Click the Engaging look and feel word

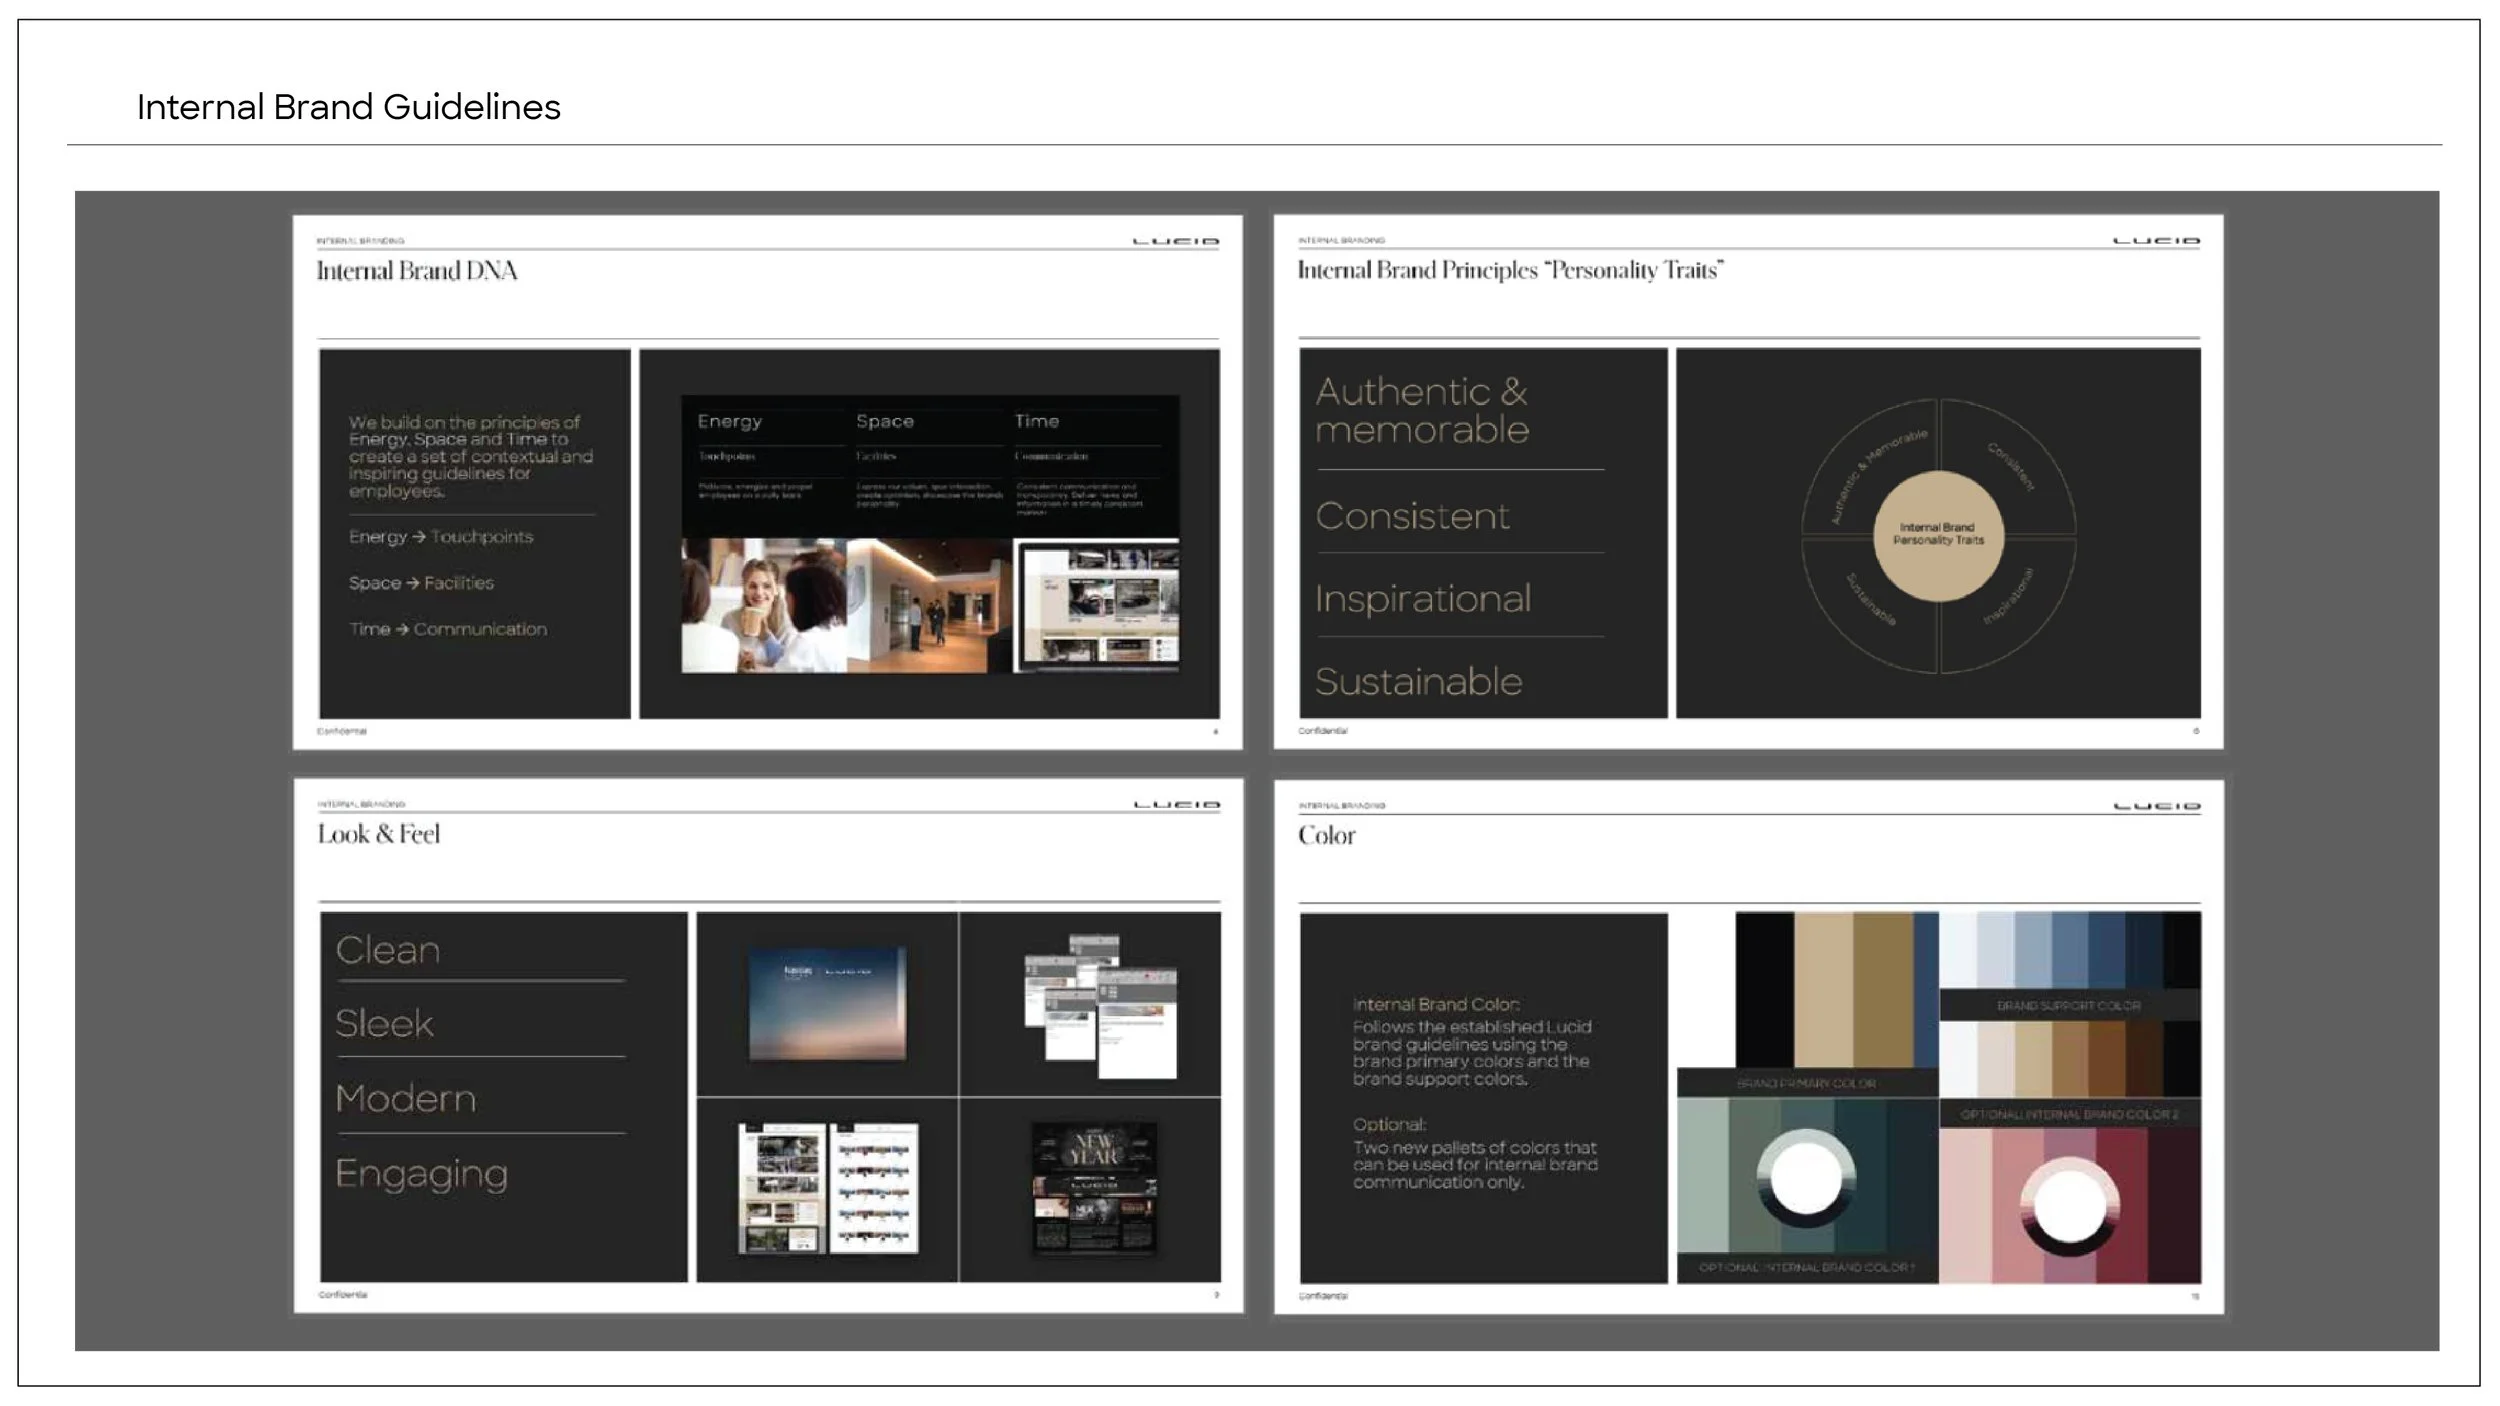coord(421,1173)
